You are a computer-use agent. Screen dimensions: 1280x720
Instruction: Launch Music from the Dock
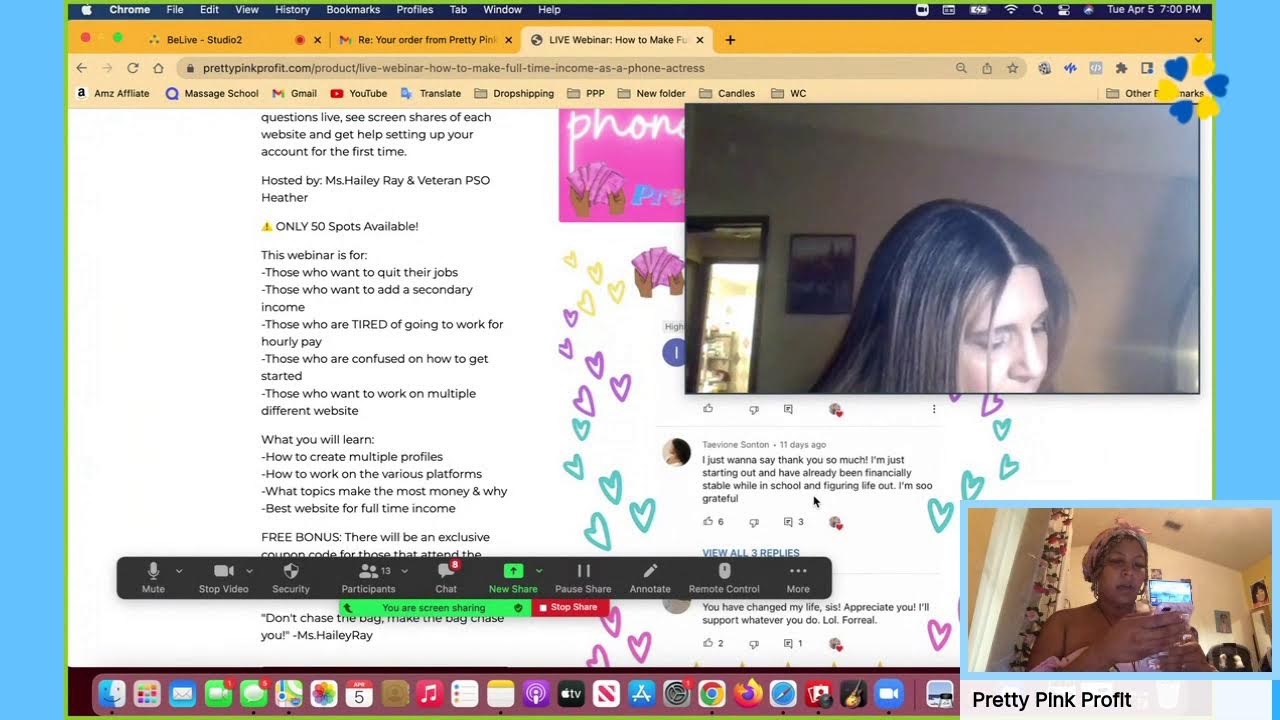click(x=429, y=693)
